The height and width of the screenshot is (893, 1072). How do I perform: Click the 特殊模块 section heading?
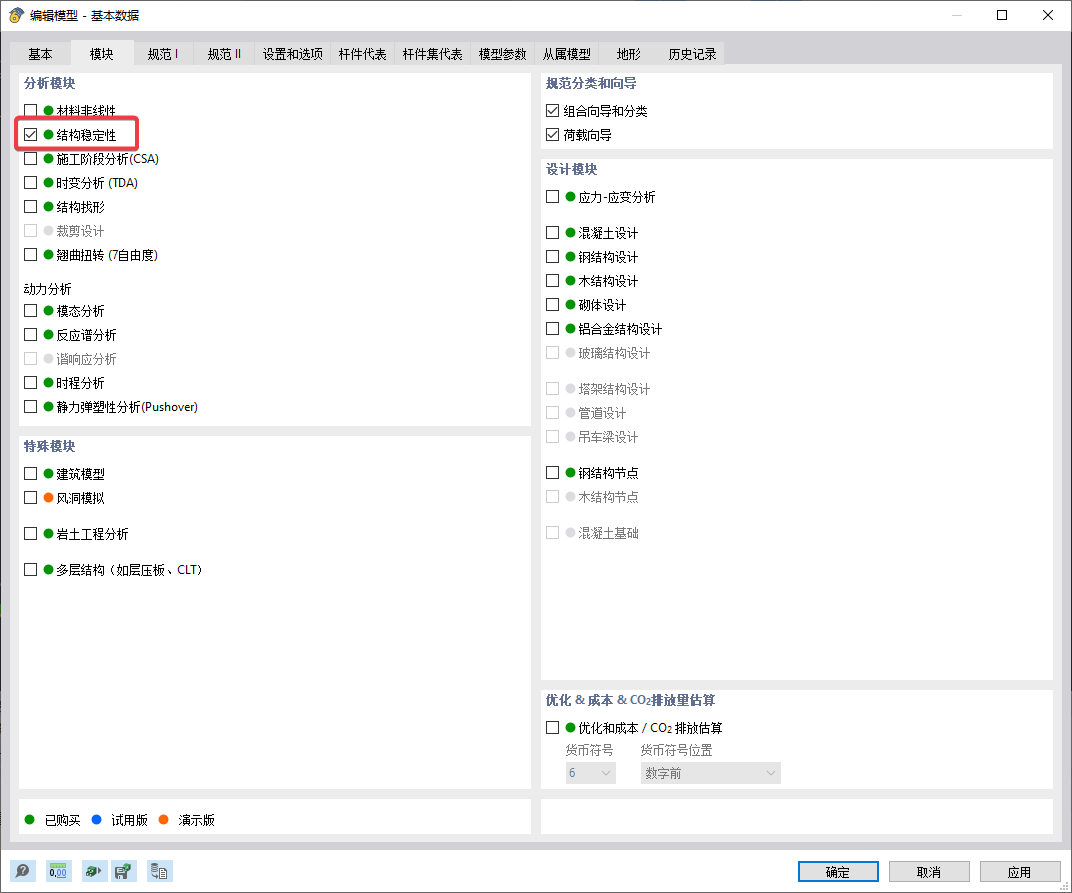(49, 446)
